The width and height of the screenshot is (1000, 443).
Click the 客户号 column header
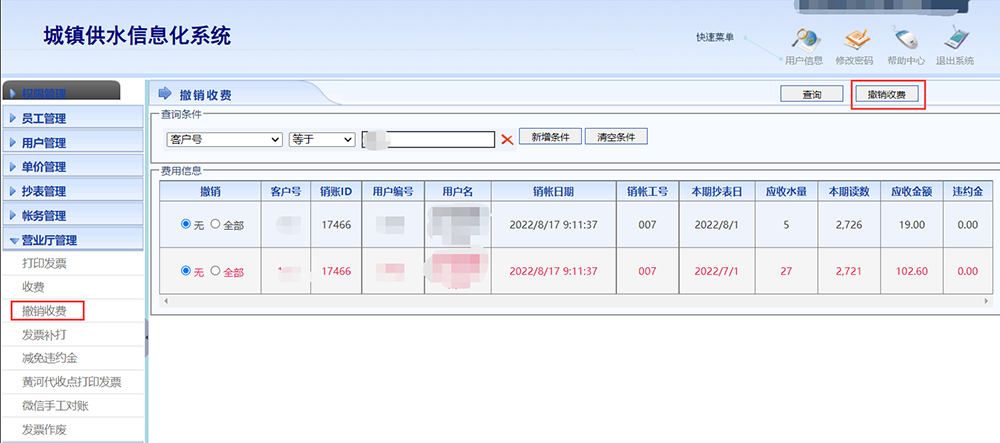(286, 191)
